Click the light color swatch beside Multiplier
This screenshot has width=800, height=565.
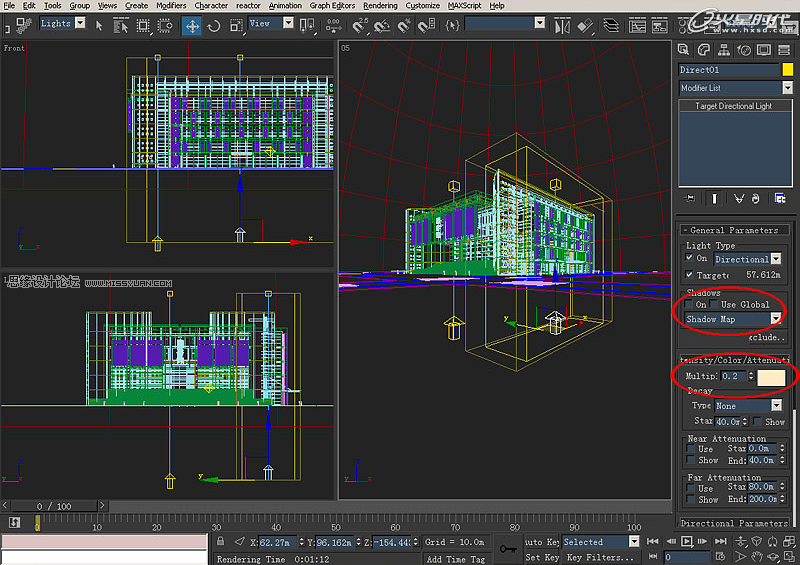tap(770, 377)
